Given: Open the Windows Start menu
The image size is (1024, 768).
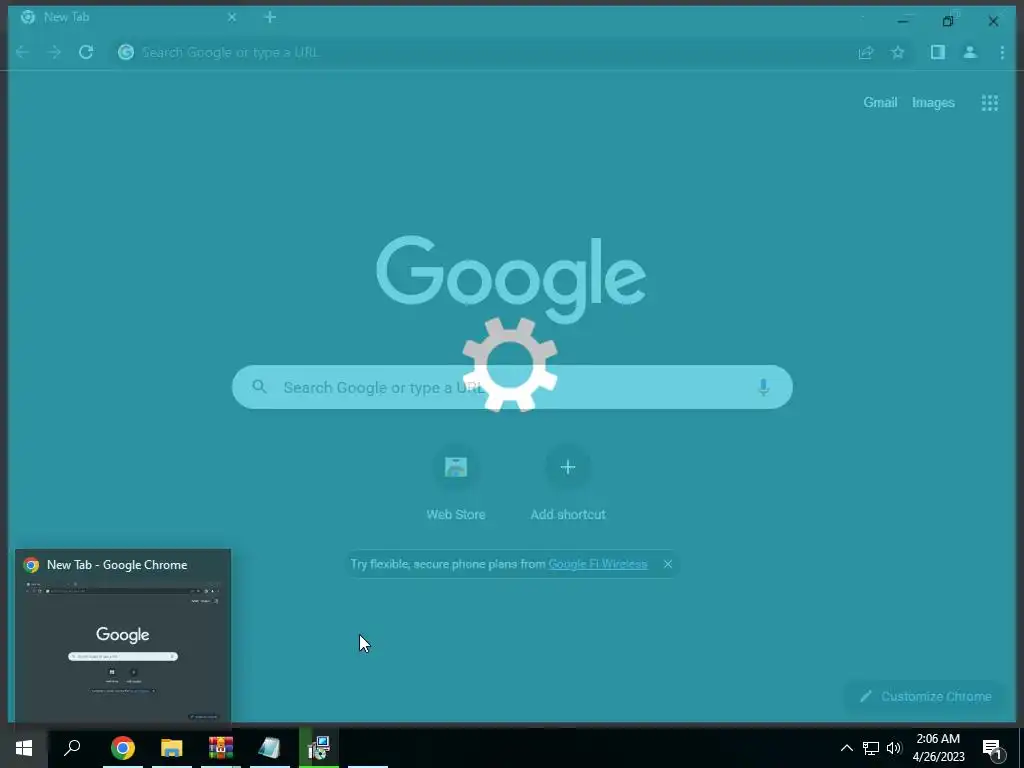Looking at the screenshot, I should pos(24,748).
